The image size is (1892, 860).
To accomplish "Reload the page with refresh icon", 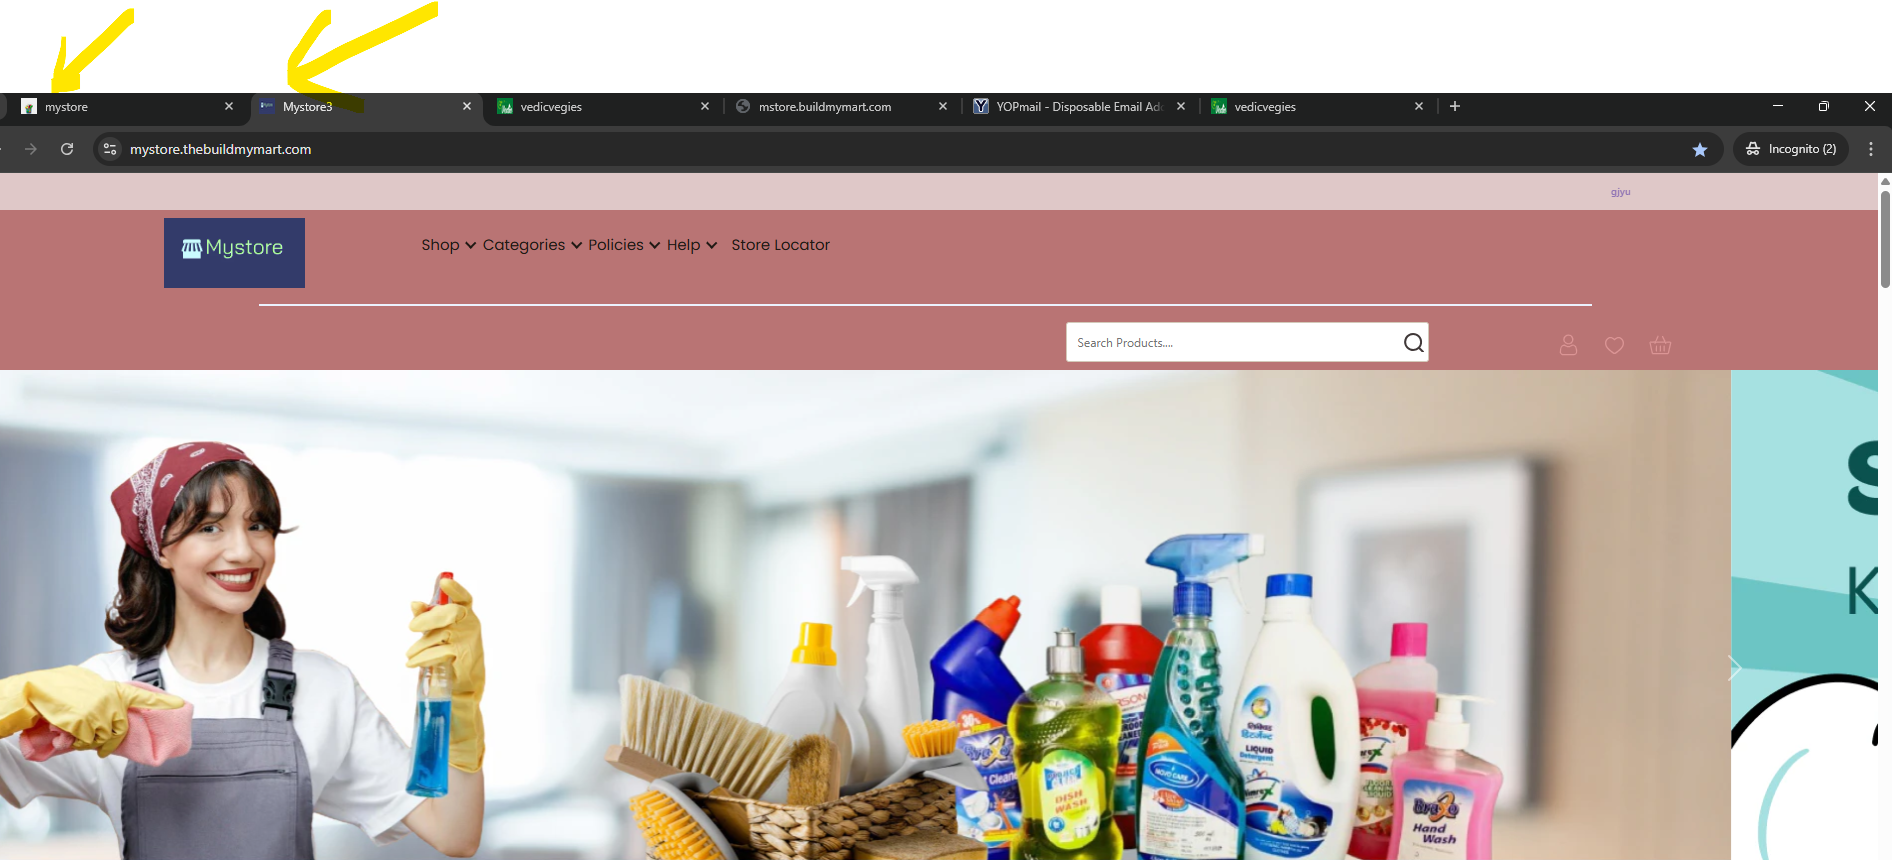I will click(67, 149).
